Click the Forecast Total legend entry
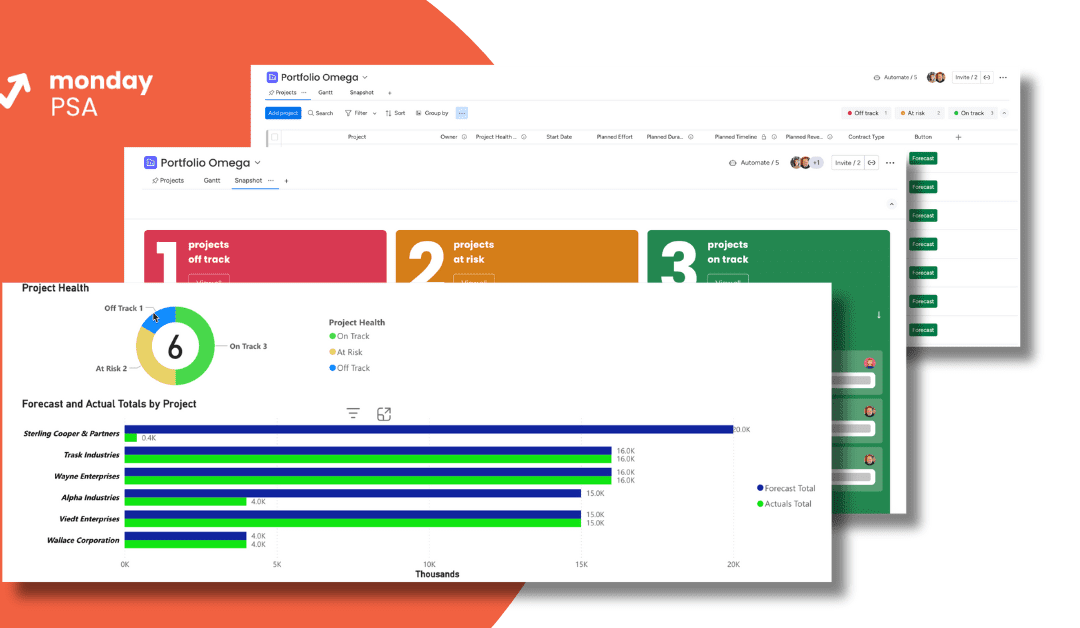 [x=786, y=488]
